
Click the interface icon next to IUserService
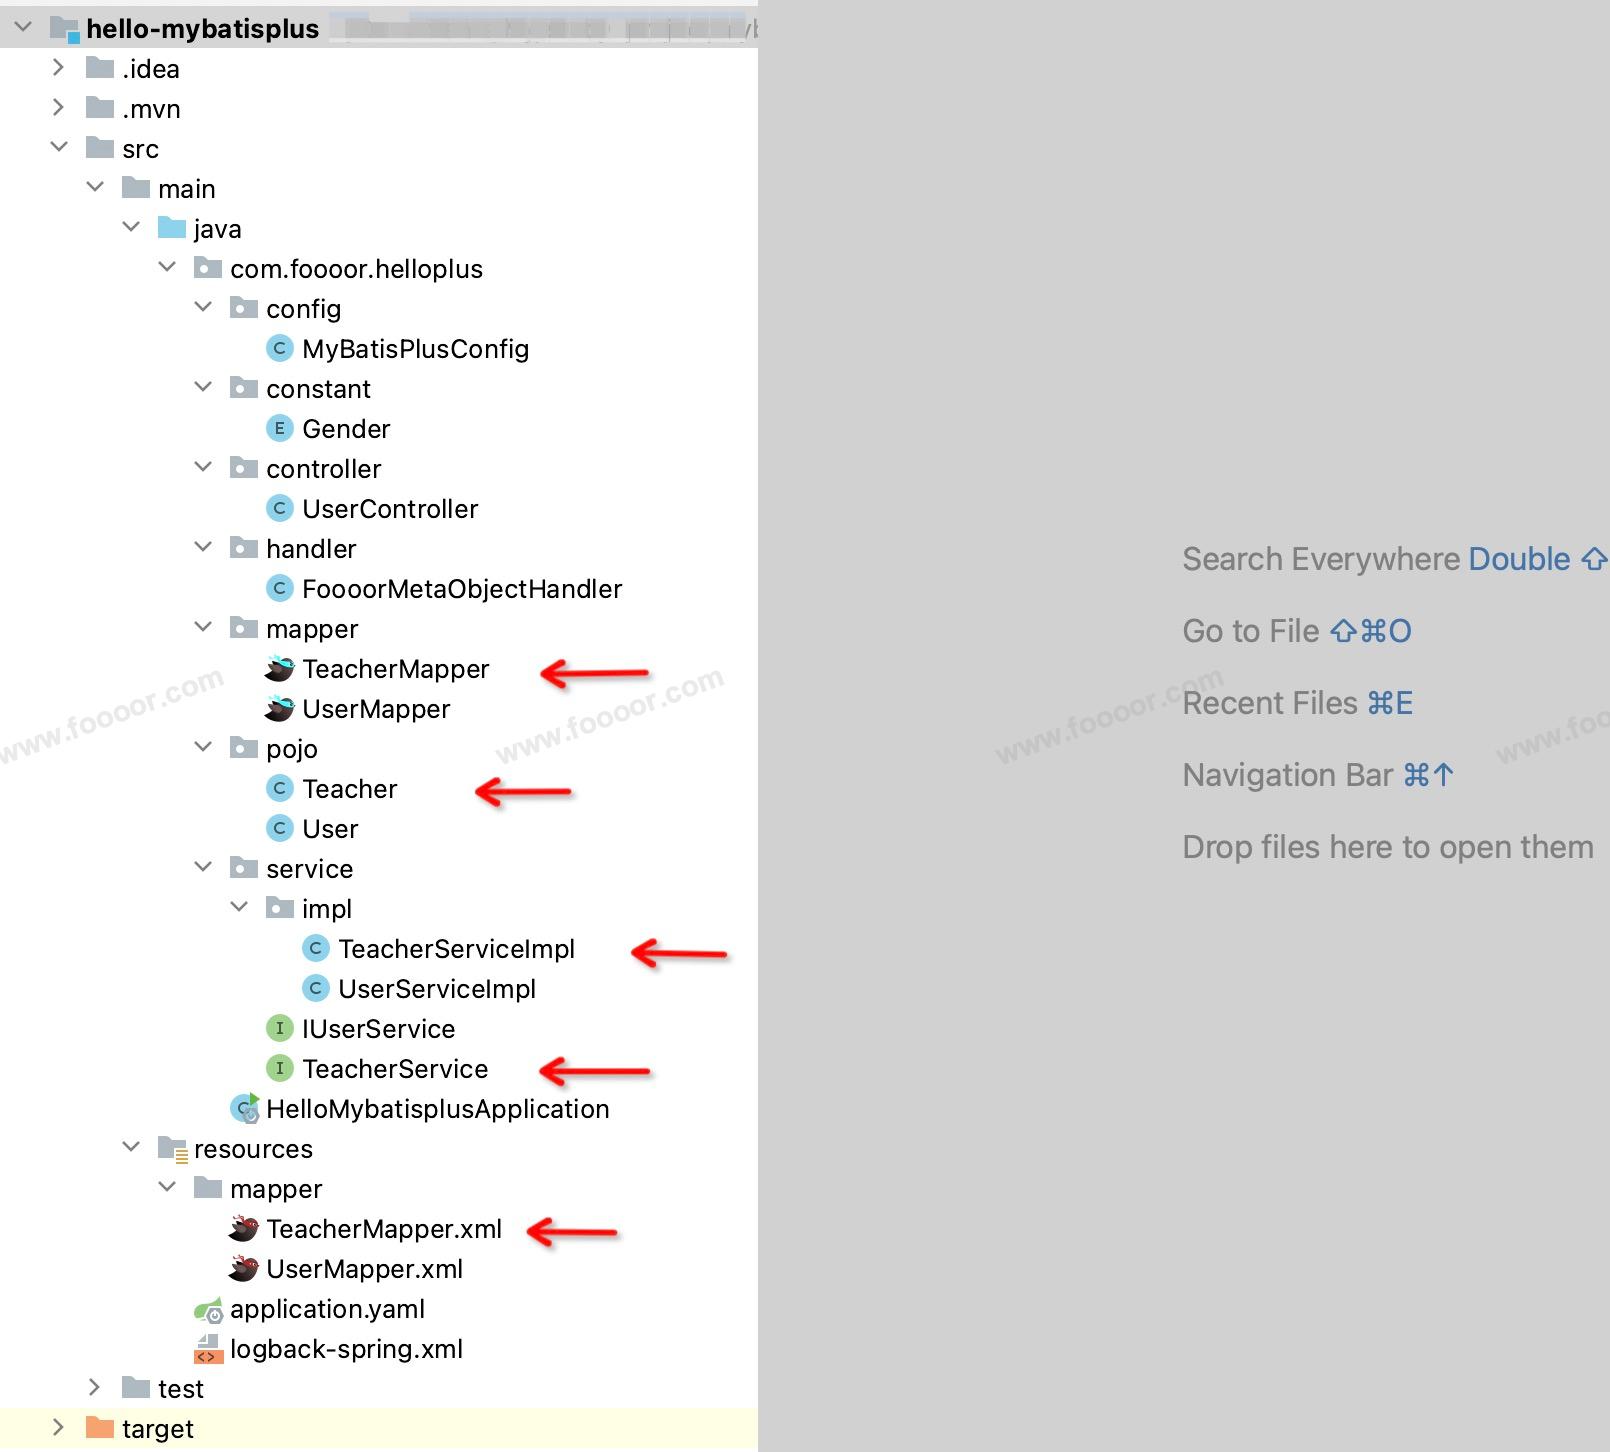click(x=279, y=1029)
